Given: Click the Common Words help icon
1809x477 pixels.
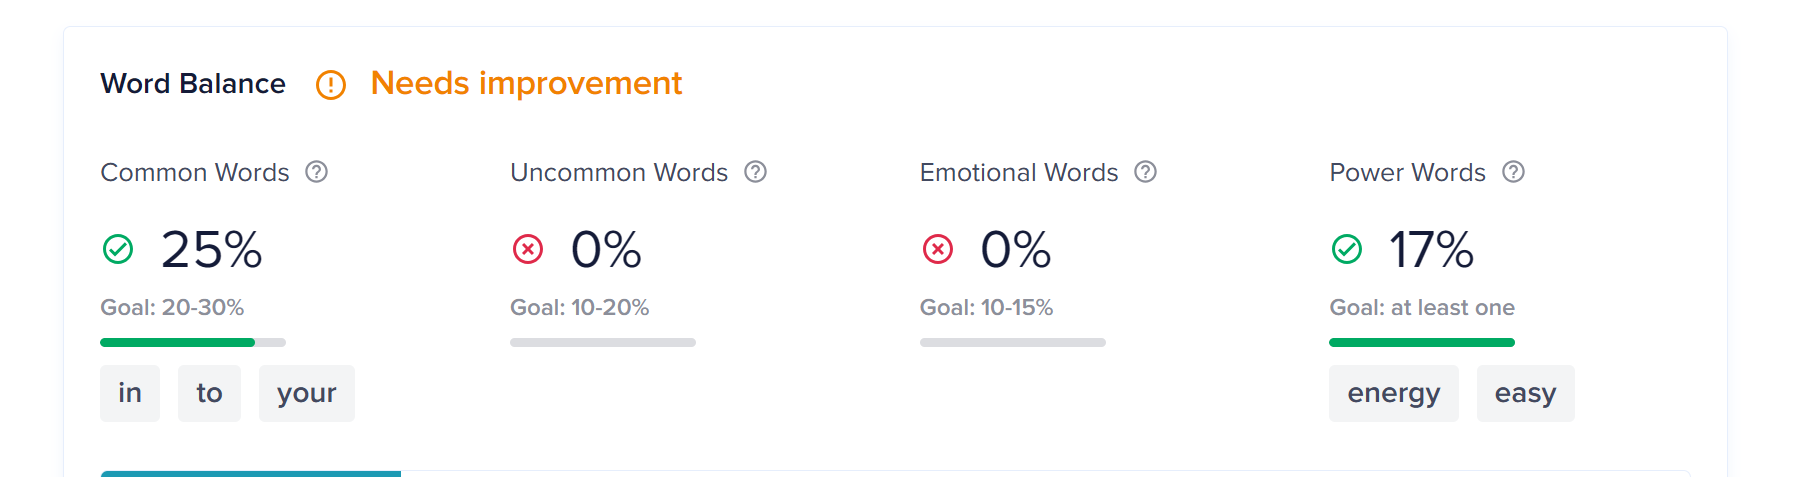Looking at the screenshot, I should [316, 172].
